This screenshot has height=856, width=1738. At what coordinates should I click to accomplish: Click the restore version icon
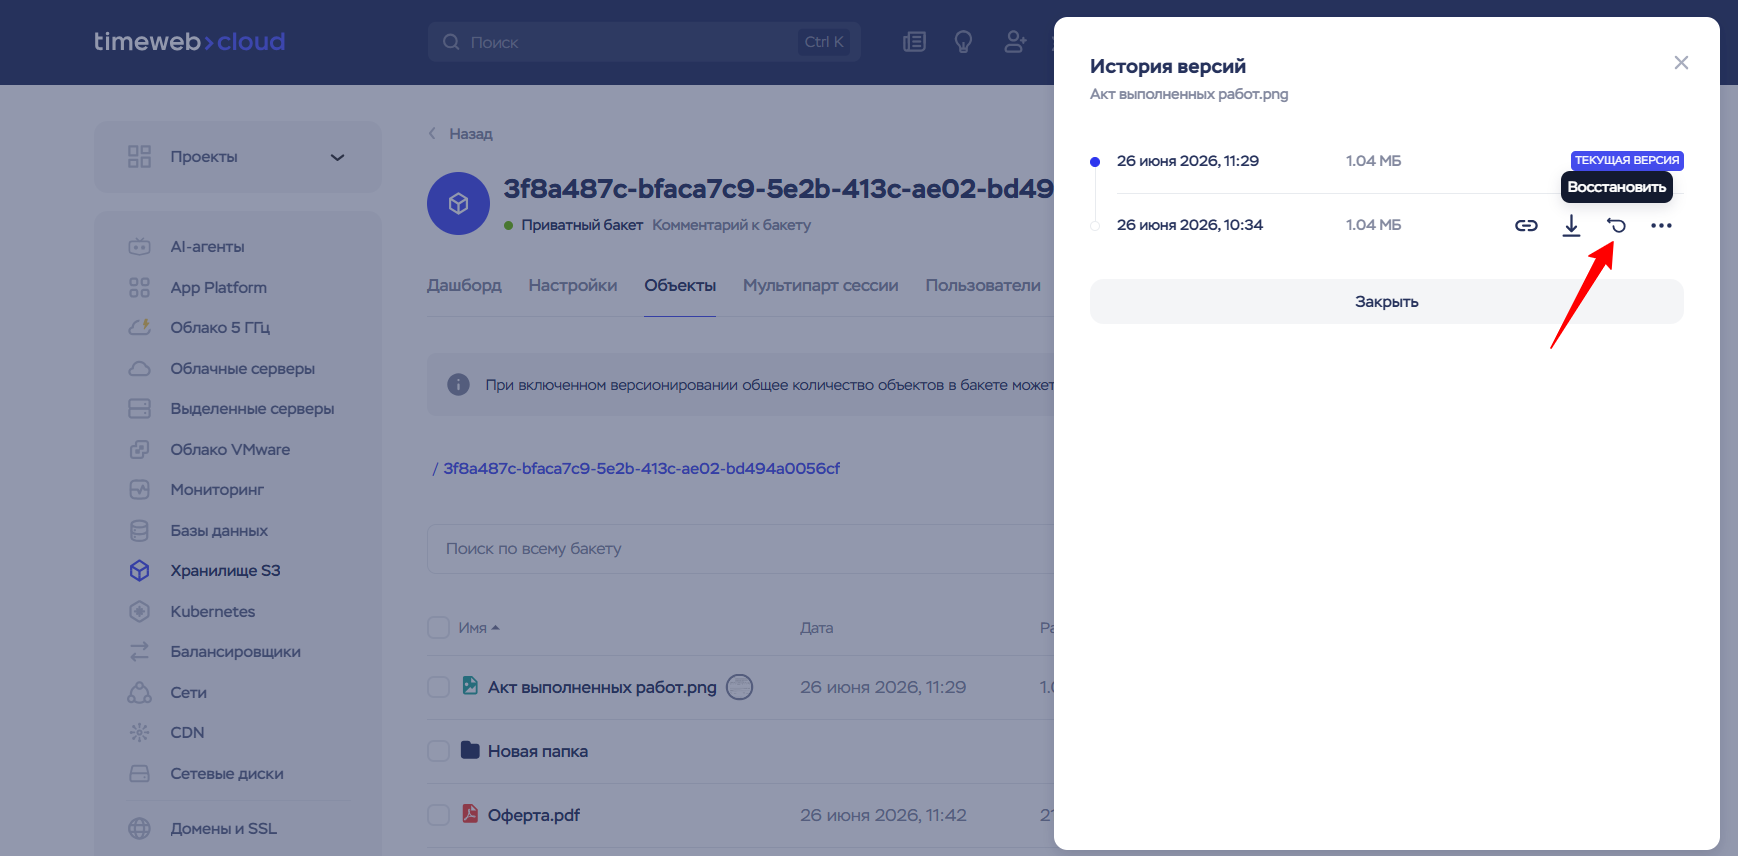1616,226
